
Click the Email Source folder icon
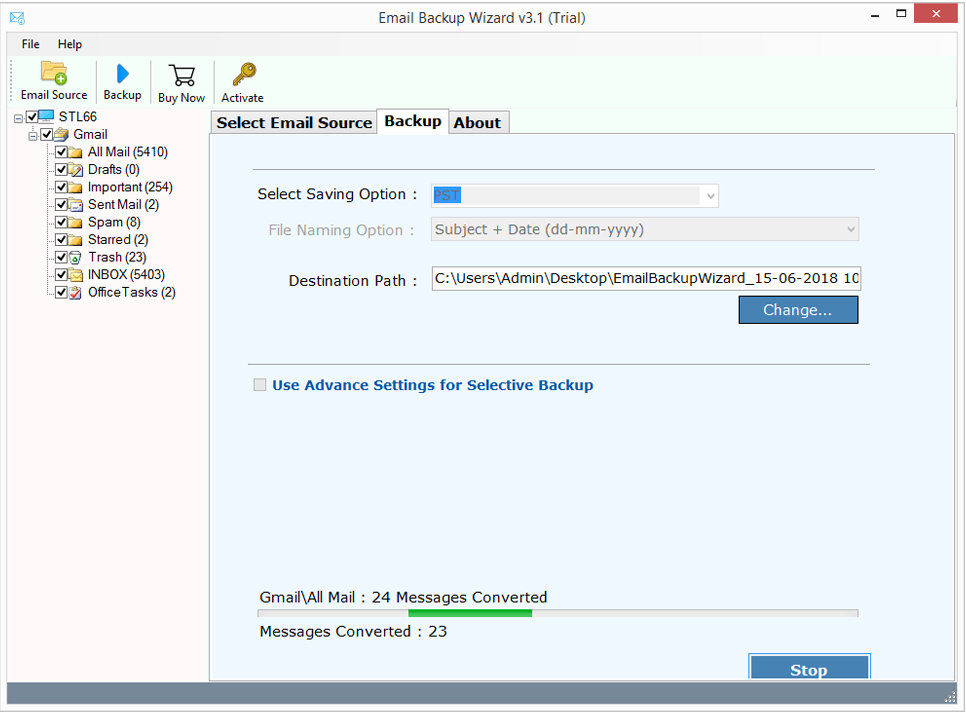coord(54,73)
